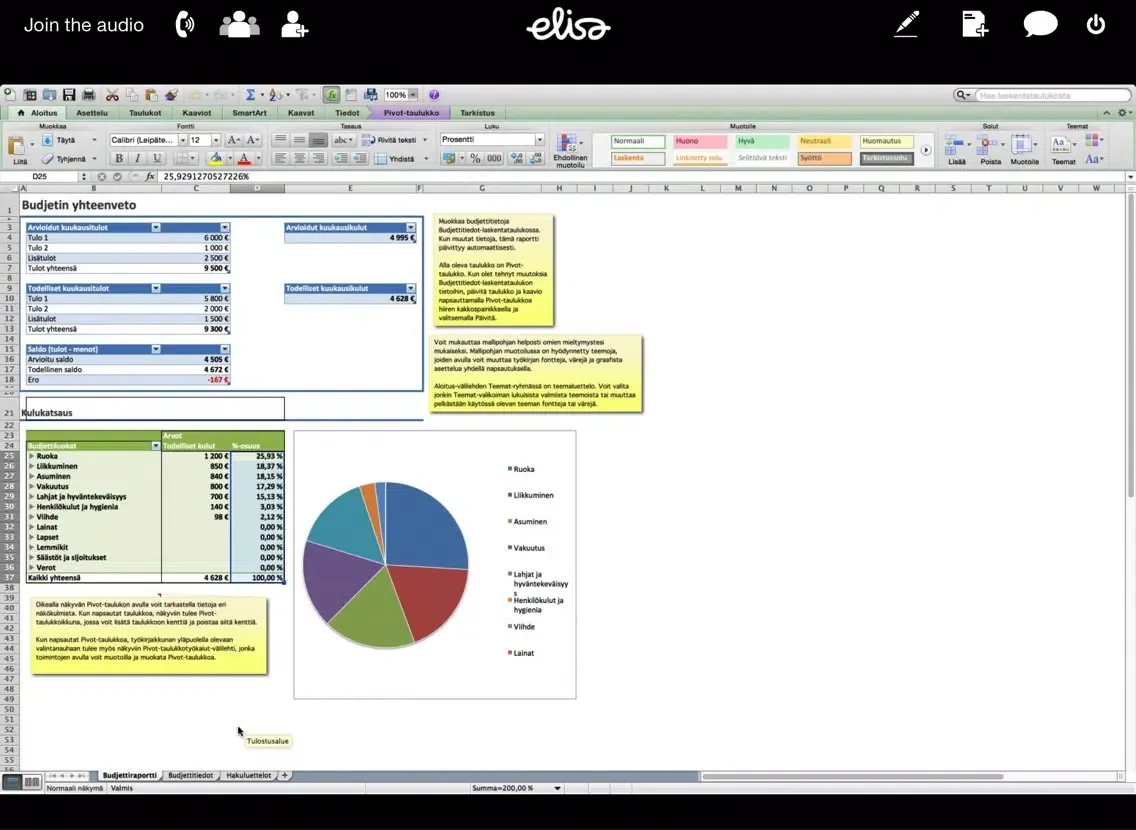Image resolution: width=1136 pixels, height=830 pixels.
Task: Open the participants list icon in Elisa bar
Action: (239, 25)
